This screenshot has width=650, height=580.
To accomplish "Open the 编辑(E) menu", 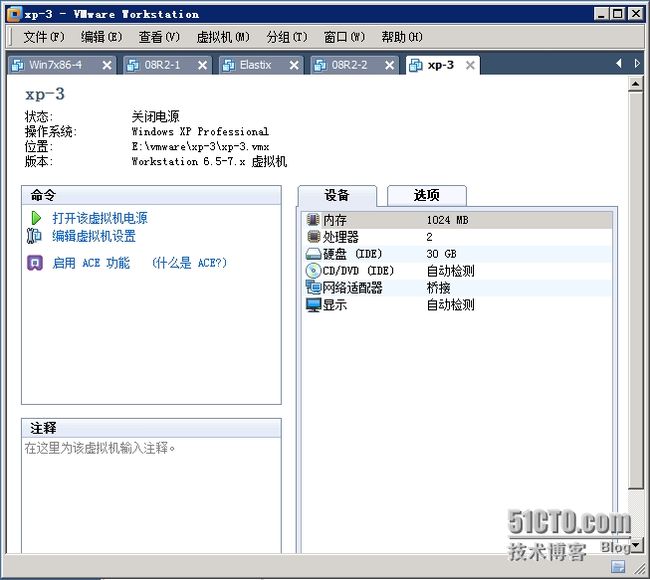I will pos(102,37).
